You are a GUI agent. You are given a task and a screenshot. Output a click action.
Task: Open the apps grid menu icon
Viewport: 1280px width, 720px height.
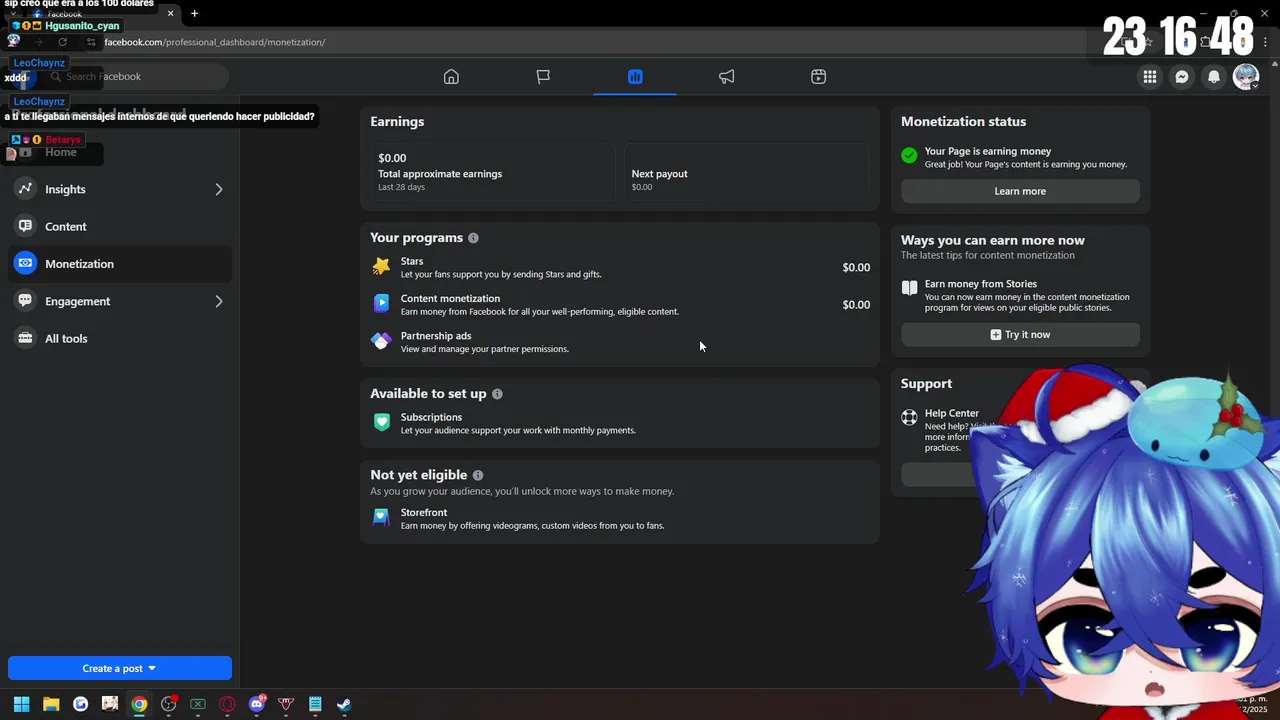point(1150,77)
